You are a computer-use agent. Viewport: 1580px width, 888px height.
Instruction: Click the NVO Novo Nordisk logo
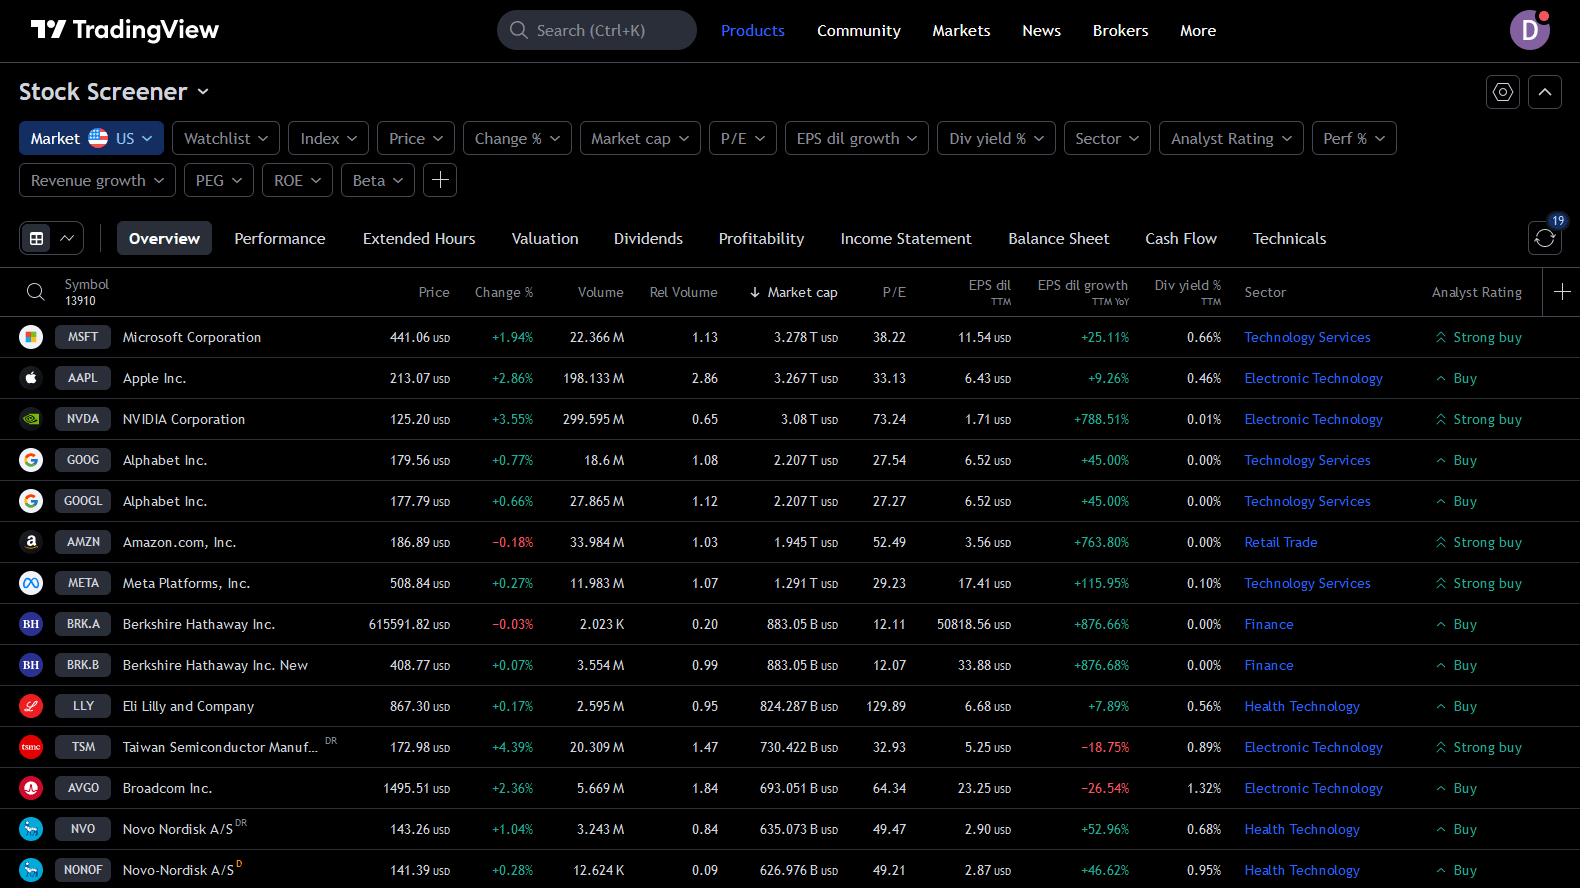pyautogui.click(x=31, y=829)
